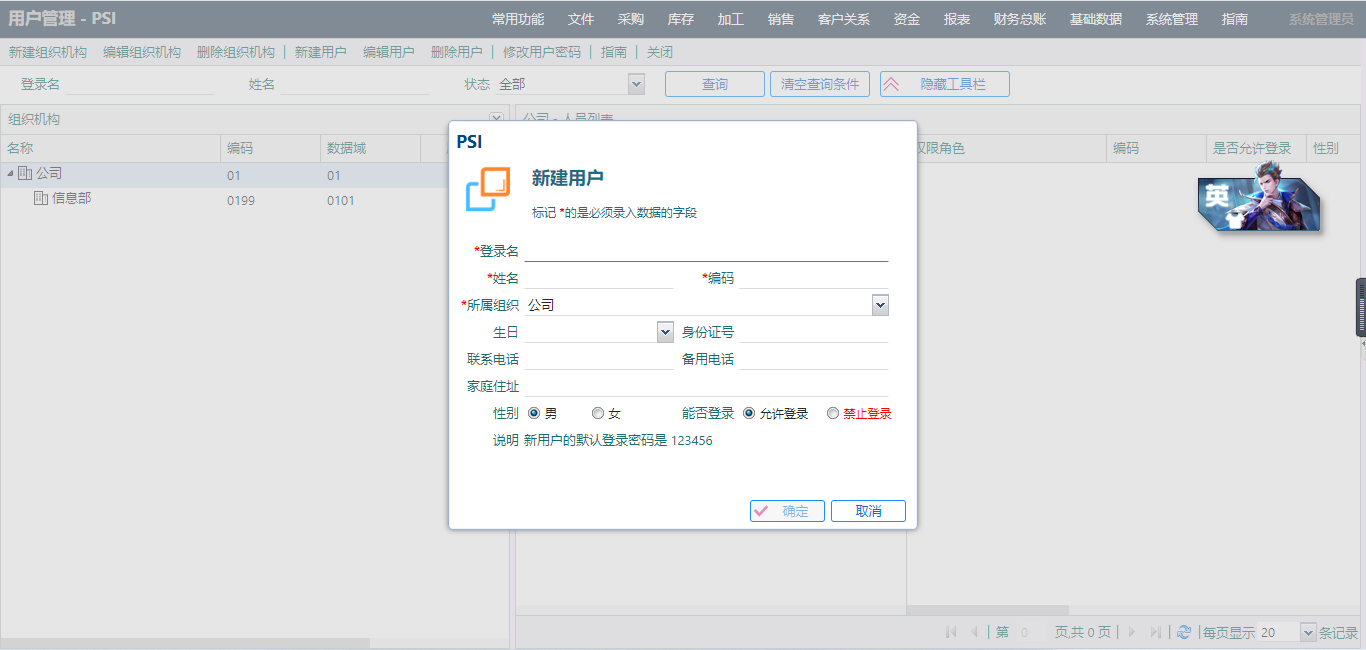The height and width of the screenshot is (650, 1366).
Task: Click the 备用电话 input field
Action: click(814, 359)
